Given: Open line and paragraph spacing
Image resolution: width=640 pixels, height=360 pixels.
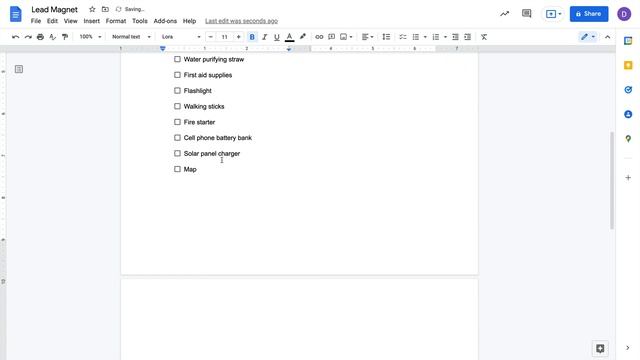Looking at the screenshot, I should pyautogui.click(x=386, y=37).
